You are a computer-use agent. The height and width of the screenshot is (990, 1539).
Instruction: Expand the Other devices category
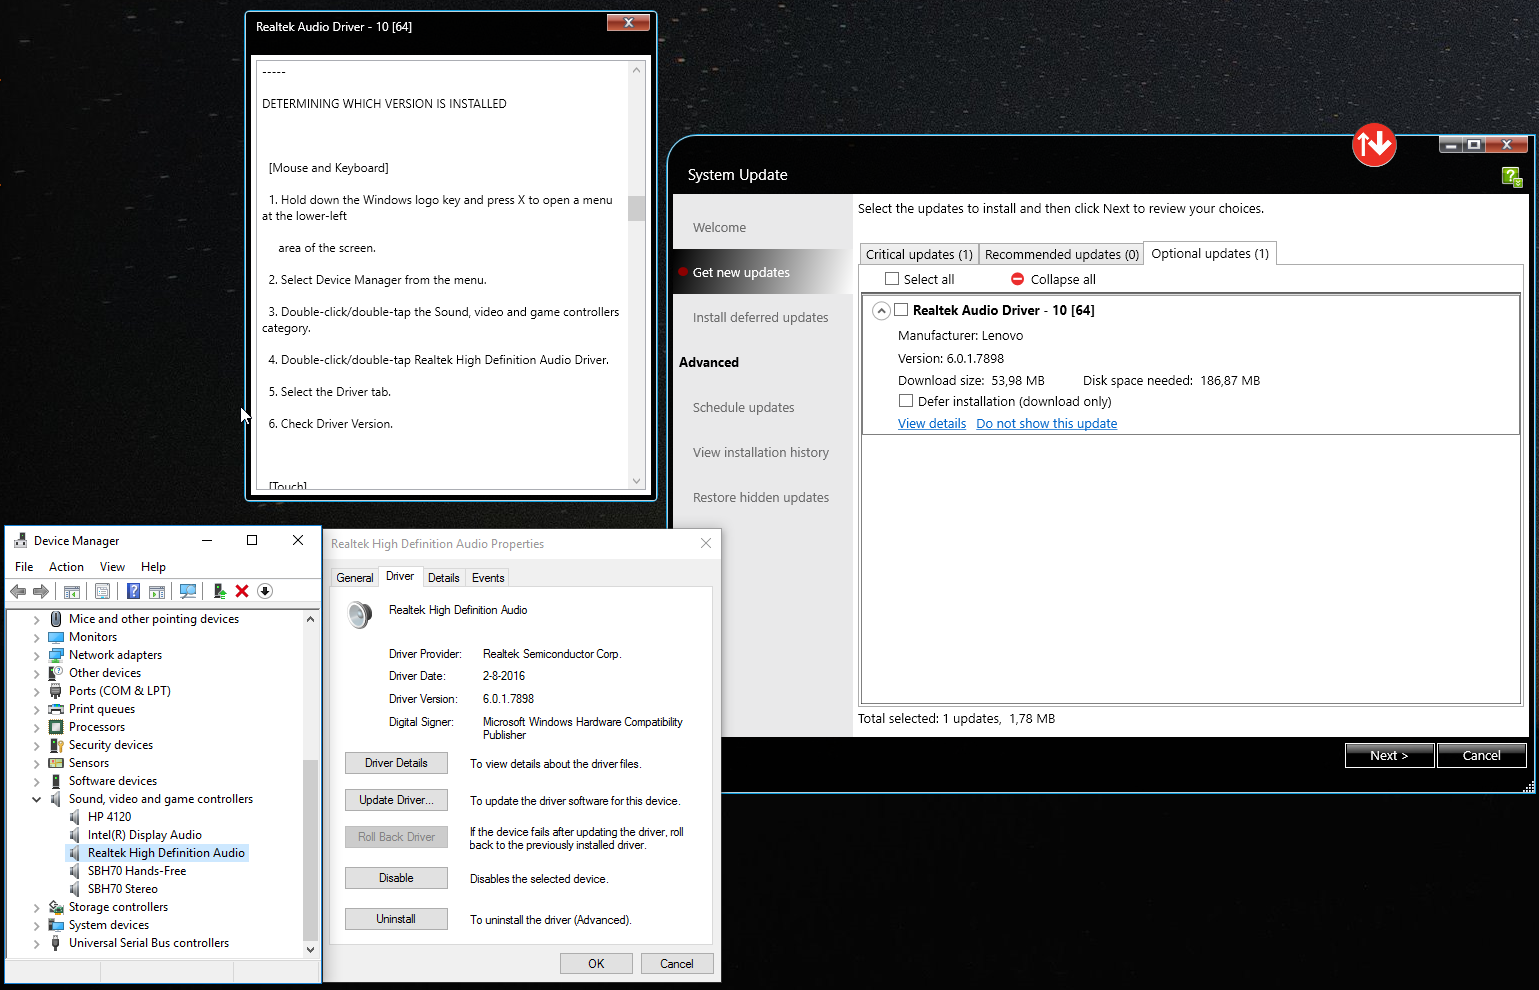pos(37,673)
